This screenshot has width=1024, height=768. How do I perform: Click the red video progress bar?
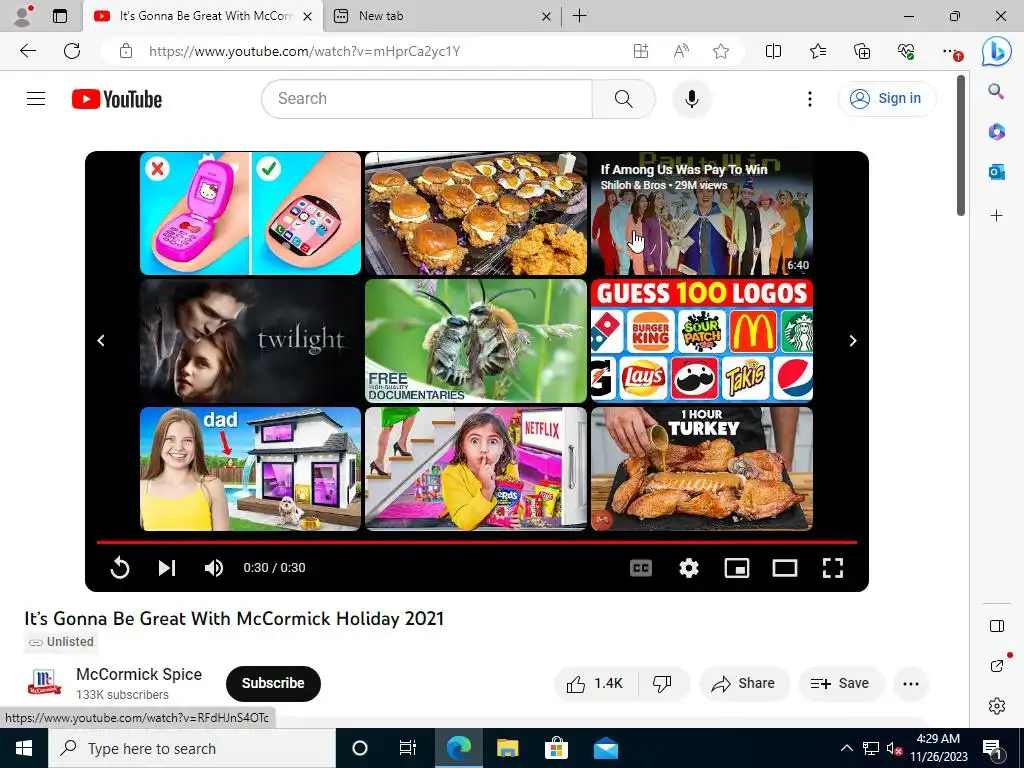click(x=477, y=542)
